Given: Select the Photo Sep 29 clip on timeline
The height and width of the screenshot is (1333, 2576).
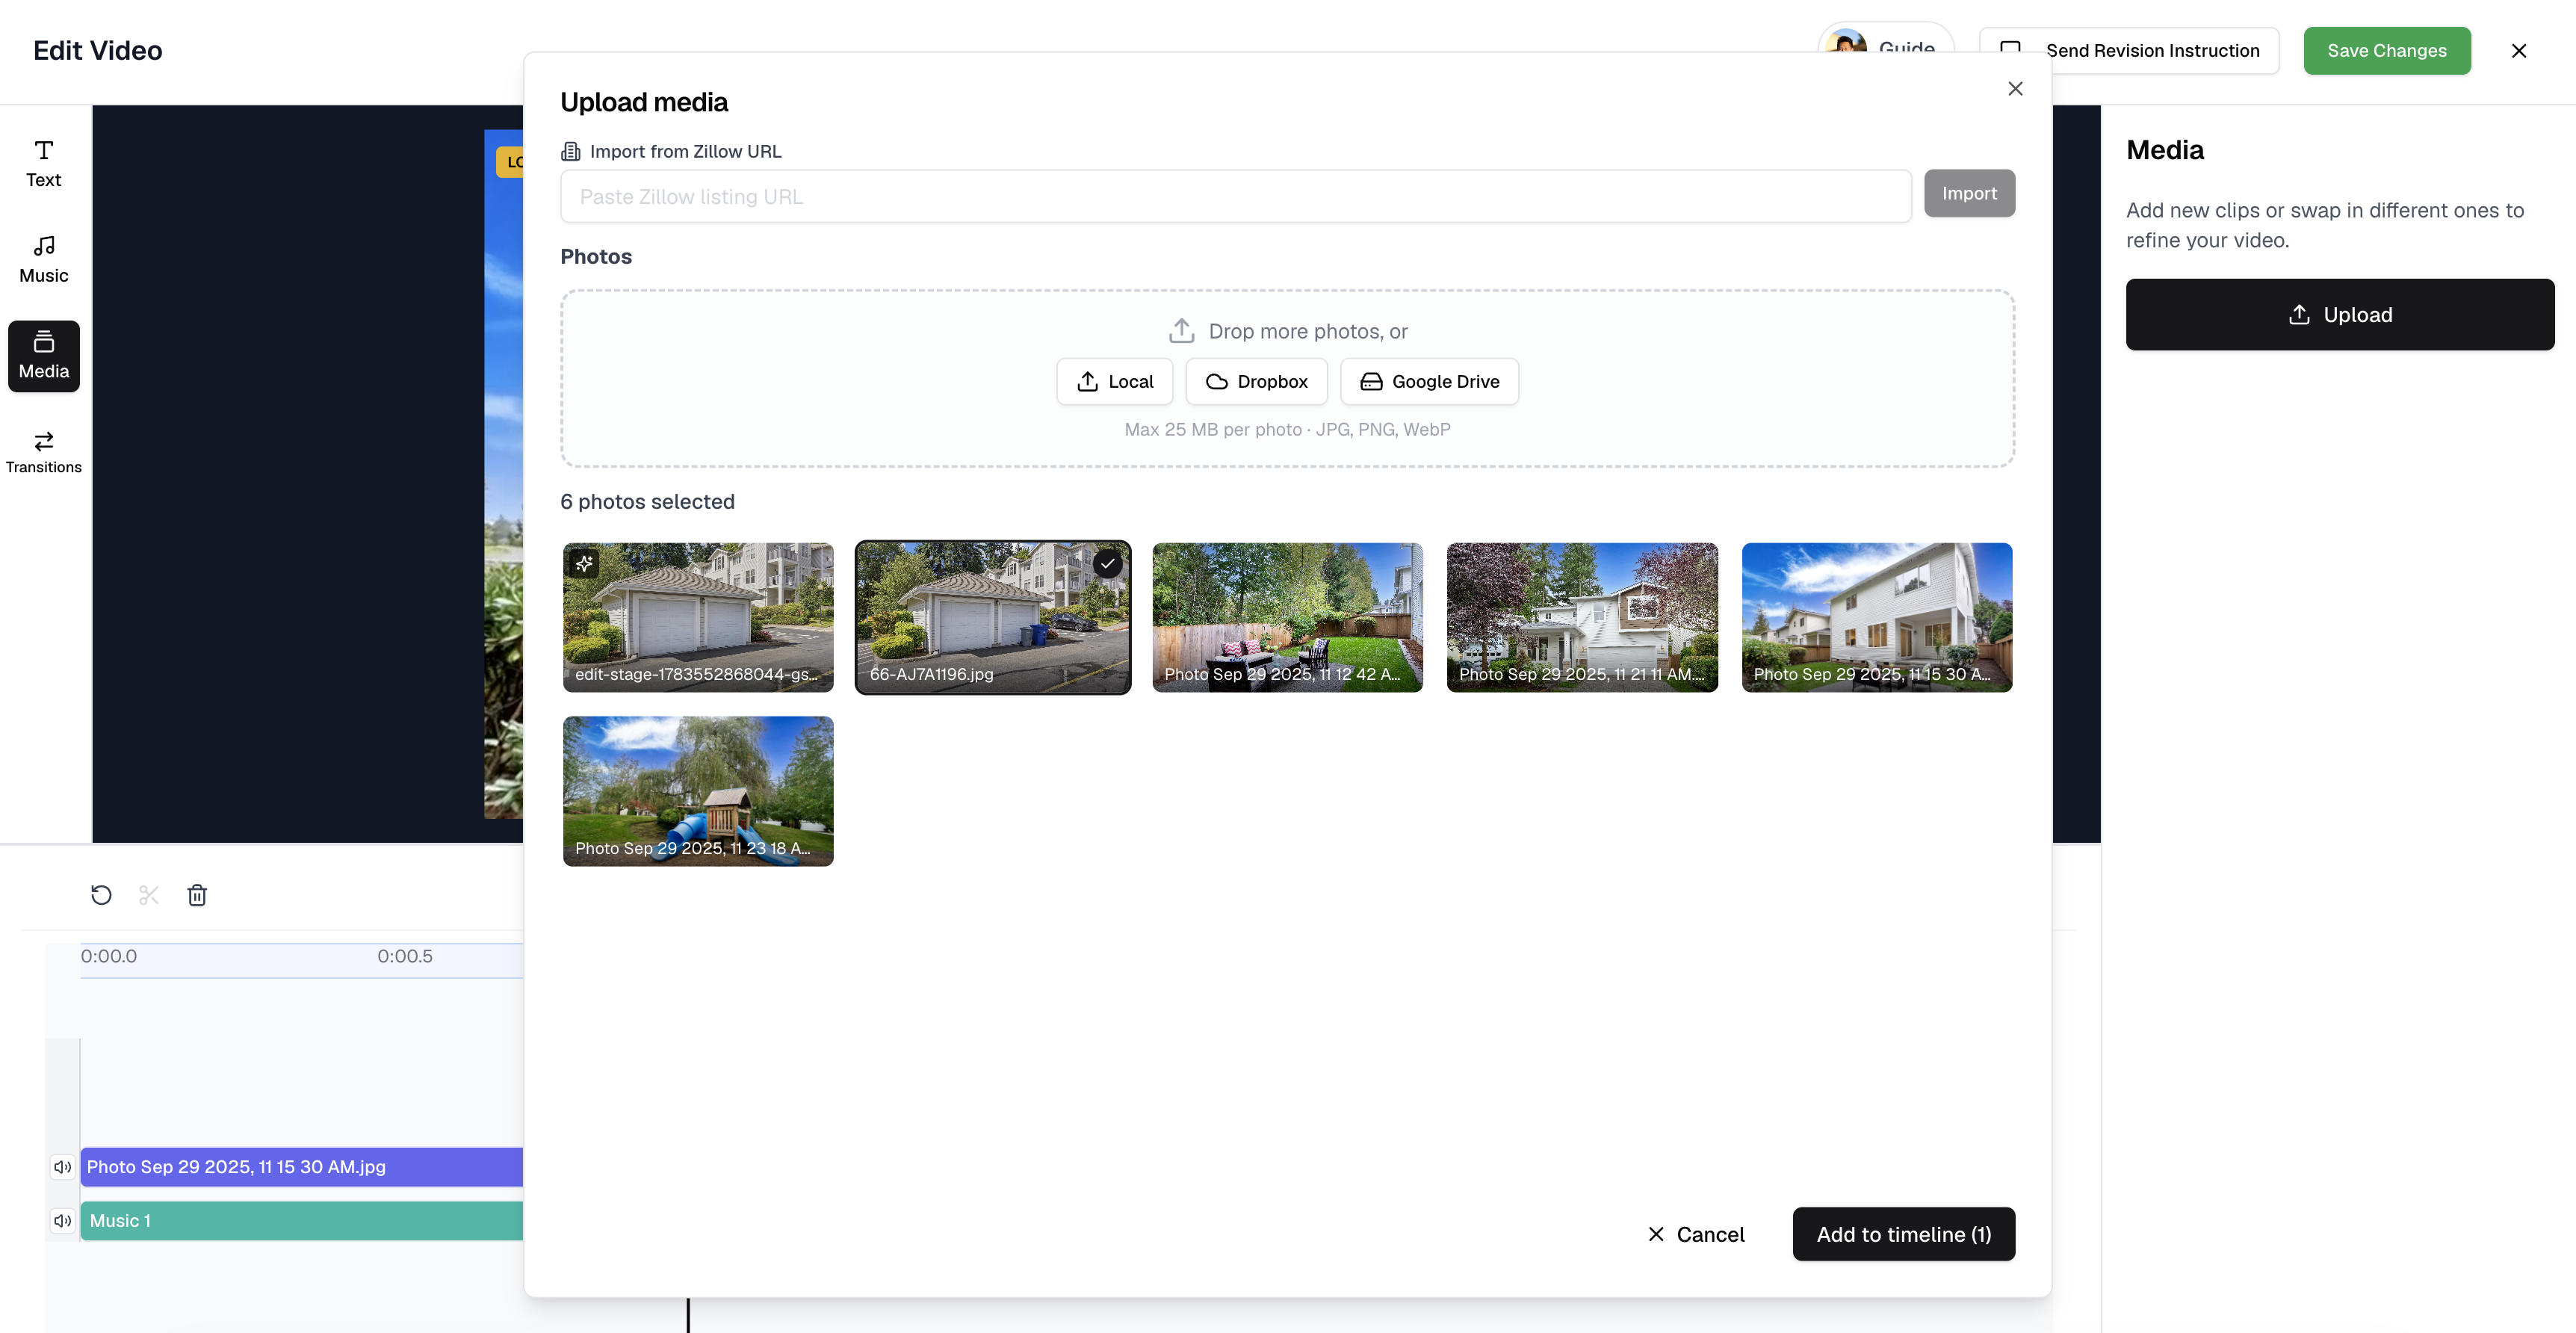Looking at the screenshot, I should click(x=302, y=1167).
